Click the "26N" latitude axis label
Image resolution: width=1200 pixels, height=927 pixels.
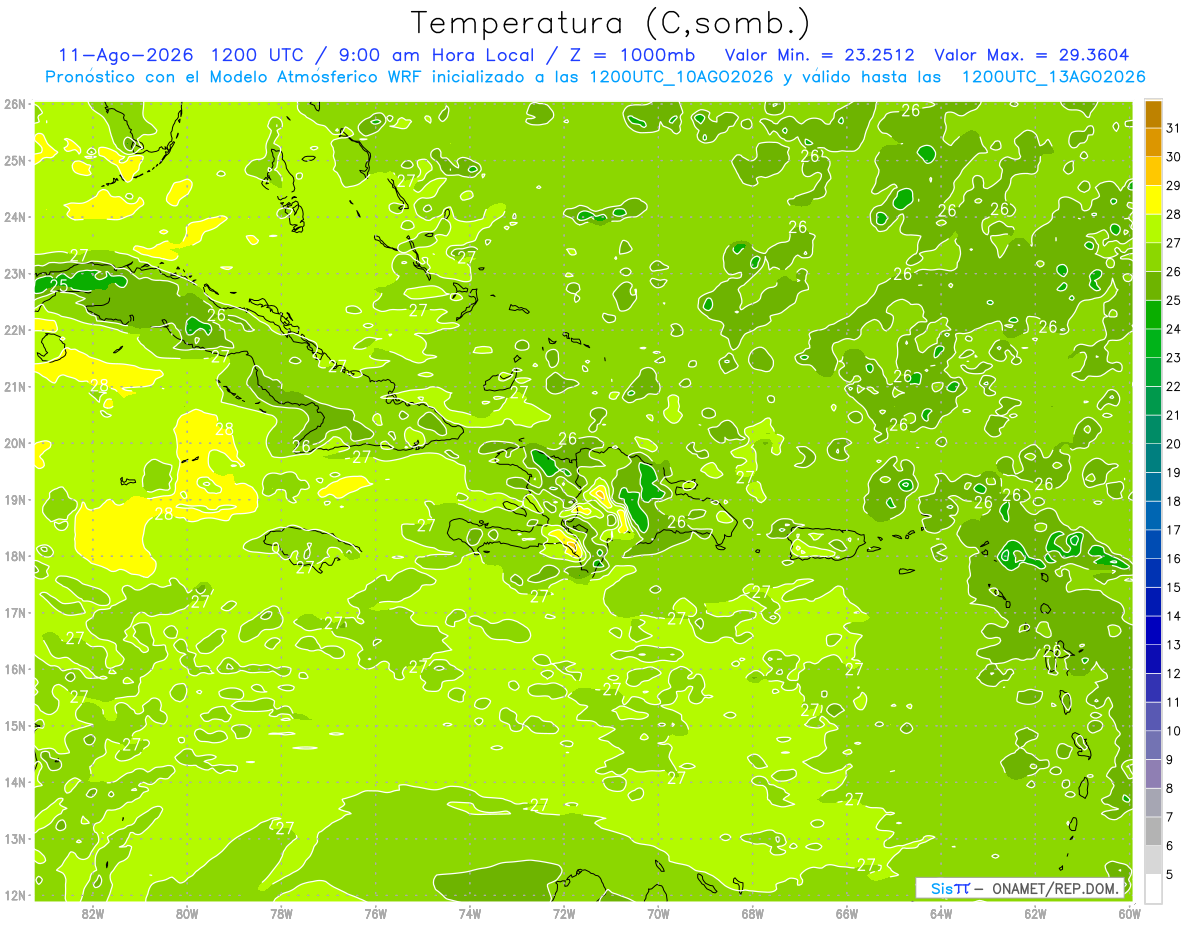[x=15, y=104]
